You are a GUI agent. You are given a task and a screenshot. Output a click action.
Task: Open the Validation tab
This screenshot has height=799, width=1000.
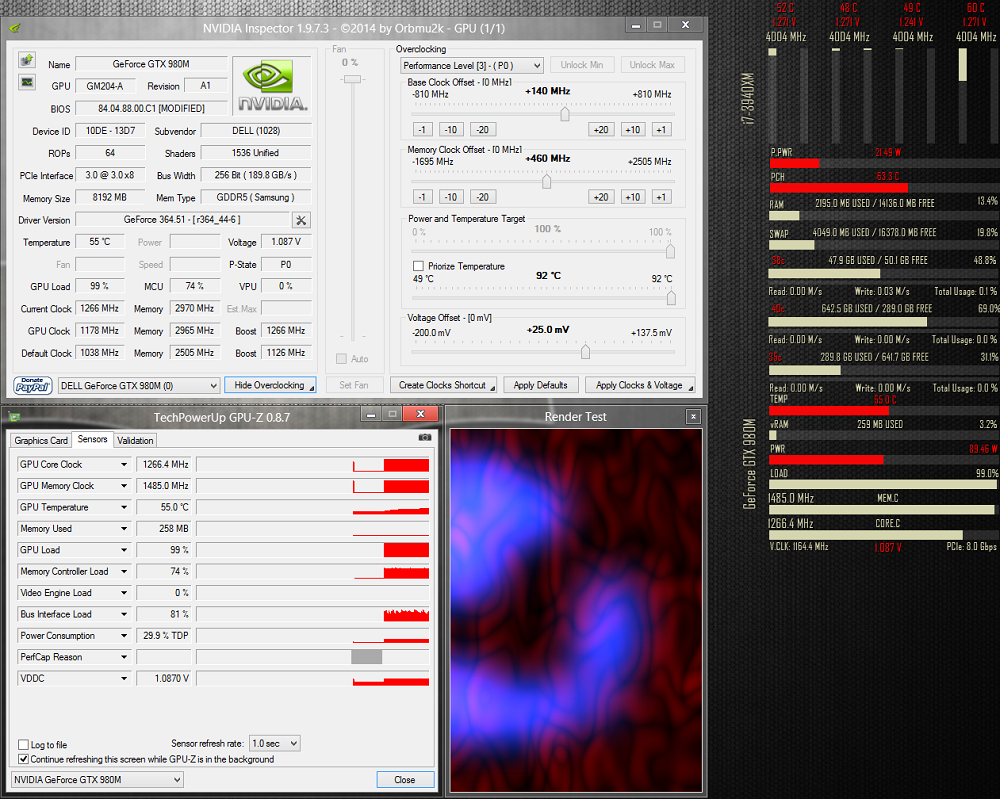pos(135,441)
